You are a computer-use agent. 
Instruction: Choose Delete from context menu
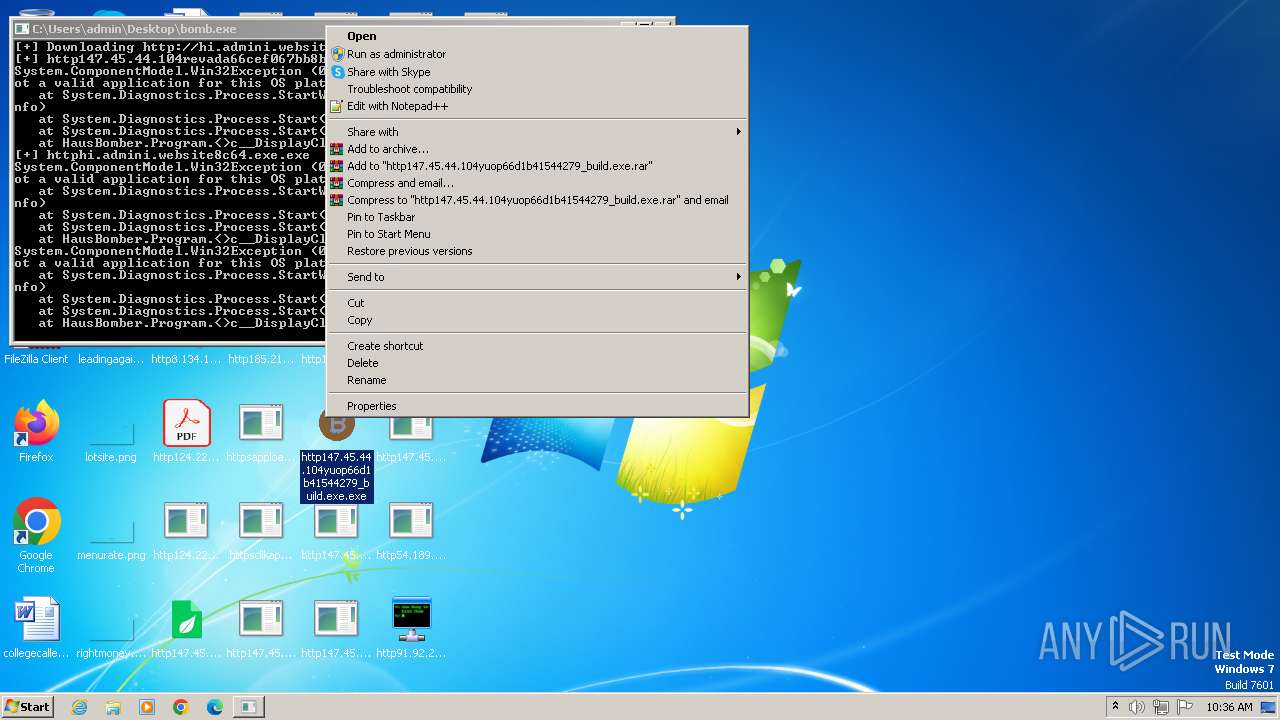[x=537, y=363]
